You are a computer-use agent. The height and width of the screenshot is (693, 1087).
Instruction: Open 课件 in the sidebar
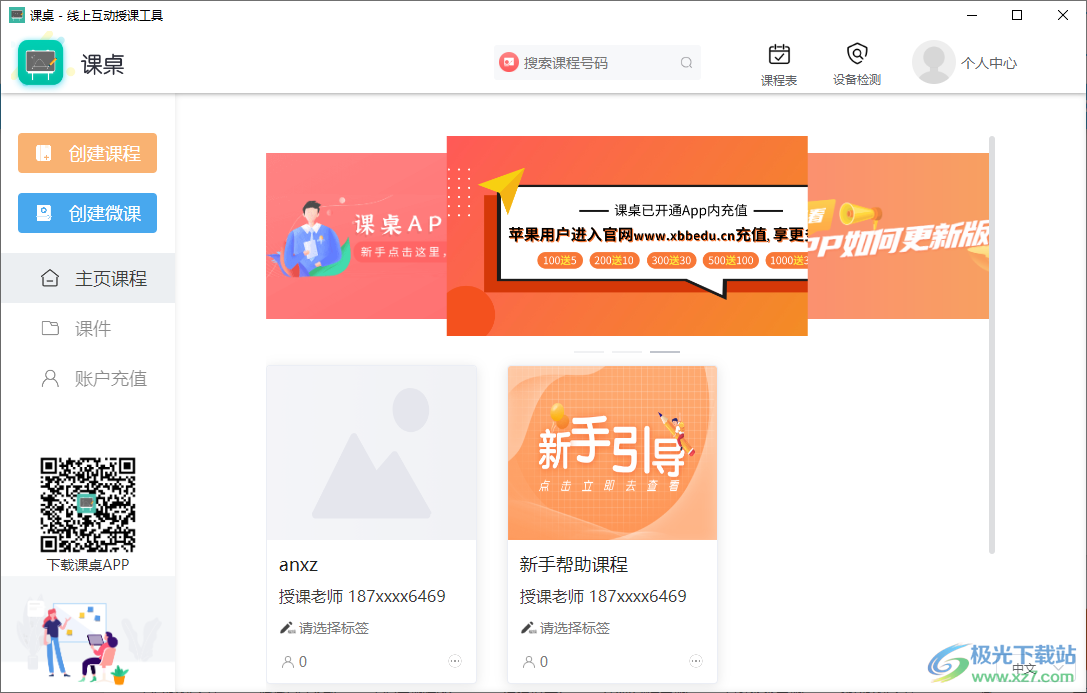88,328
